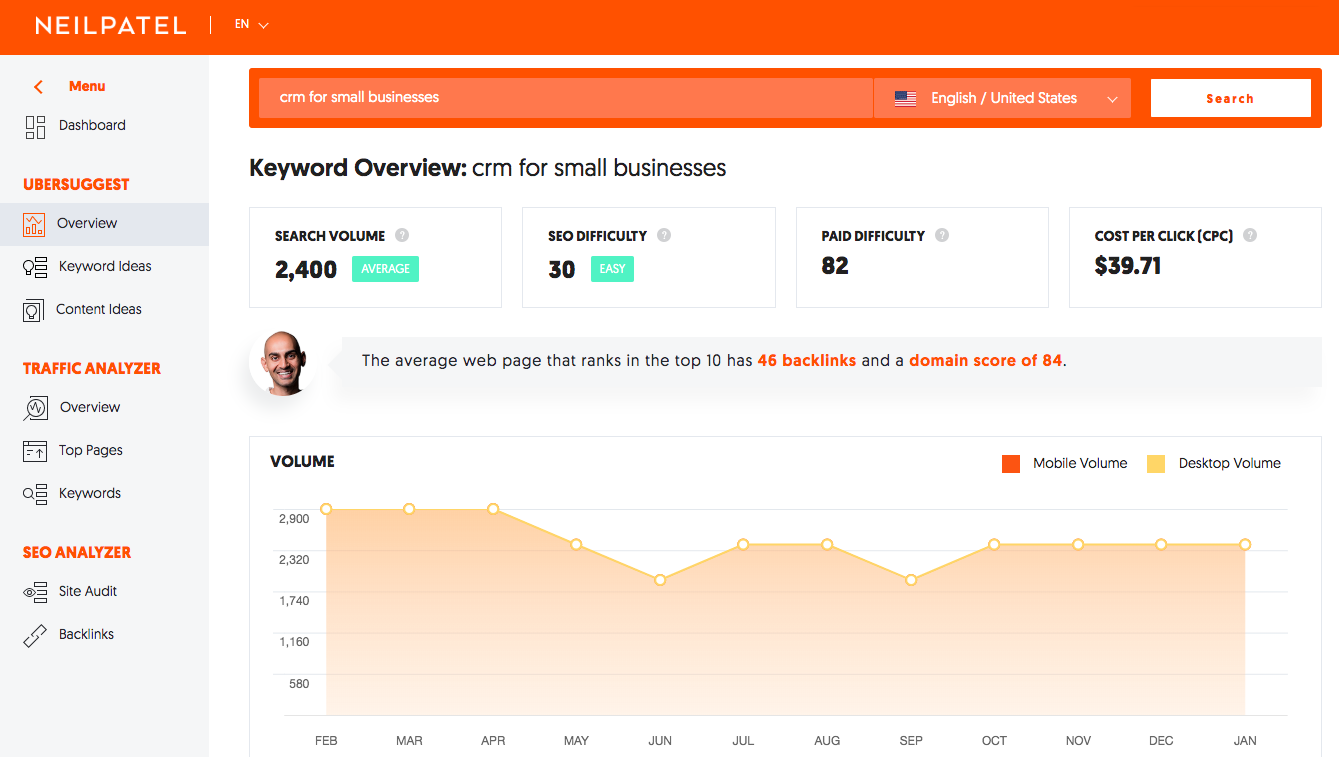Screen dimensions: 1339x757
Task: Click the SEO Difficulty help icon
Action: (x=664, y=236)
